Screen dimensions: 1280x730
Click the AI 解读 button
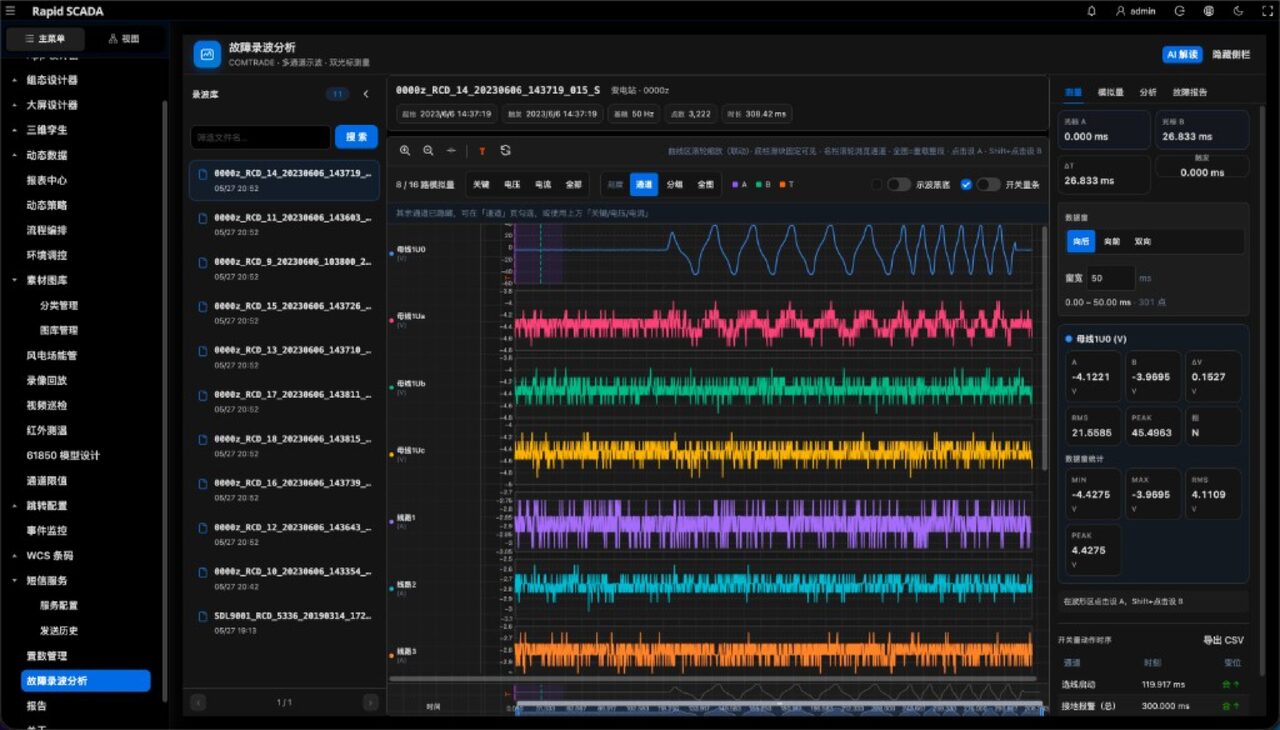coord(1182,55)
